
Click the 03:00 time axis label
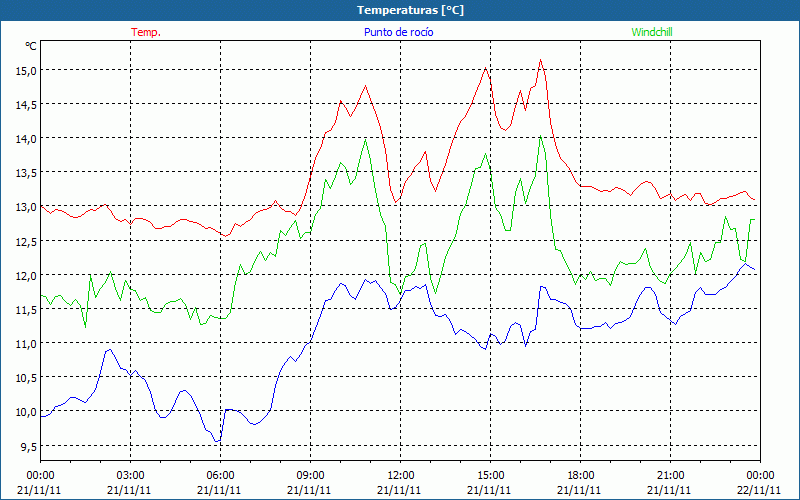click(x=130, y=476)
